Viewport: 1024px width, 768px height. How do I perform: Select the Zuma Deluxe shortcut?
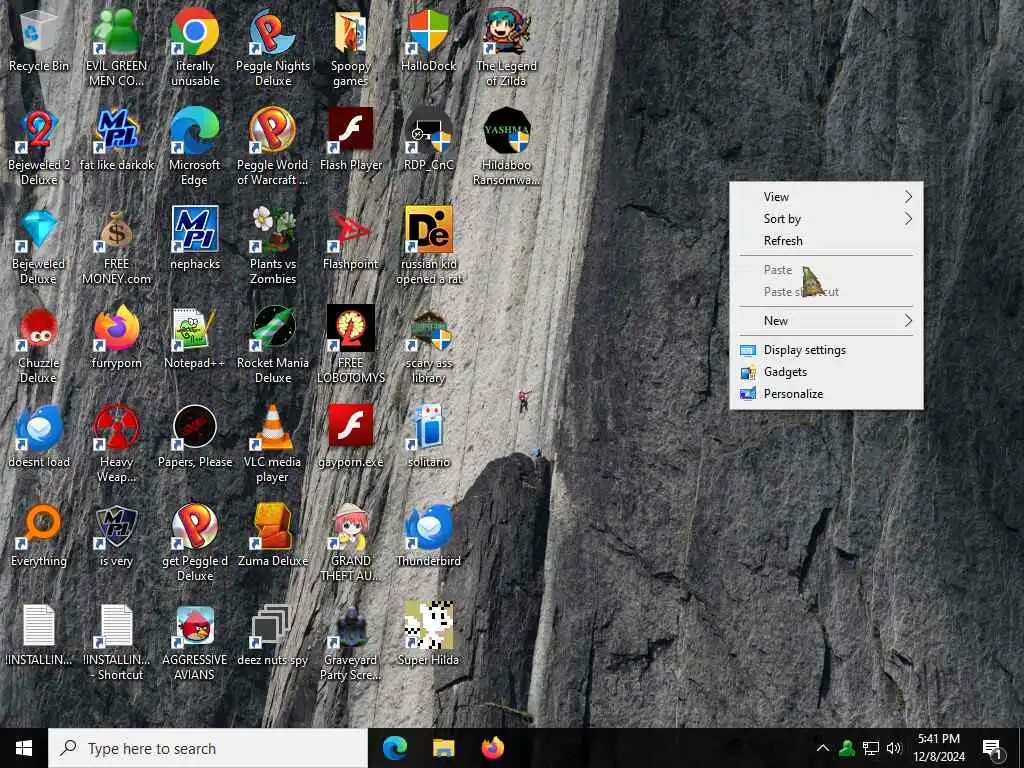coord(273,537)
